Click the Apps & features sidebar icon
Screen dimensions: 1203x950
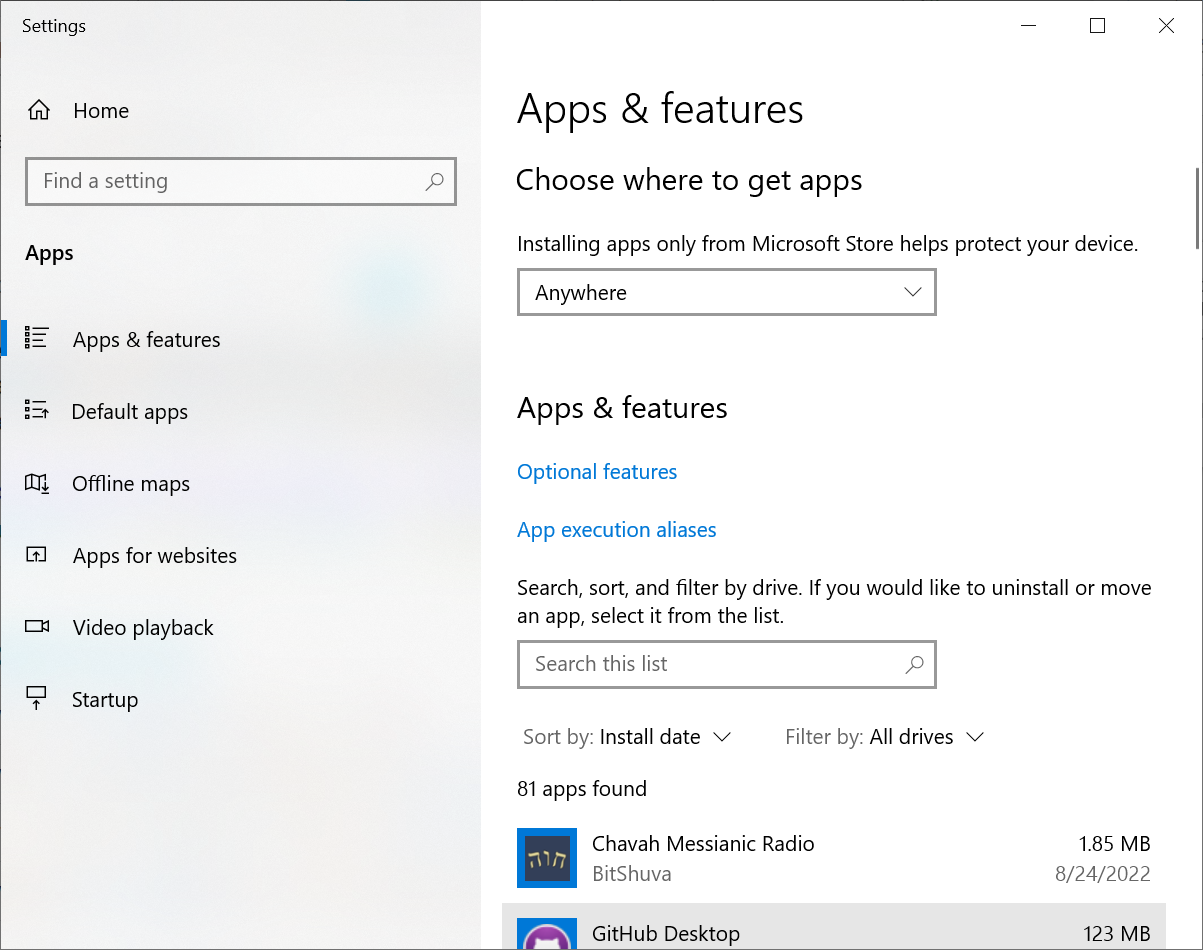point(37,339)
